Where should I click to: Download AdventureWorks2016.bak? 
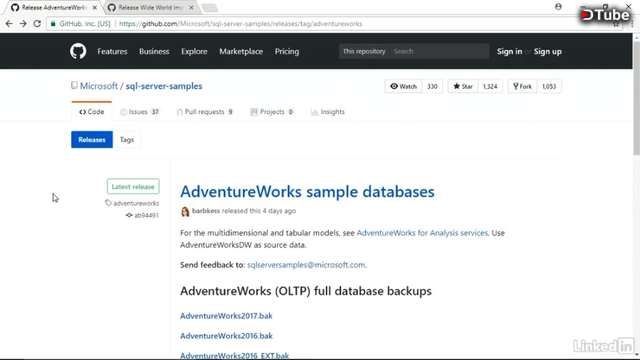(226, 336)
